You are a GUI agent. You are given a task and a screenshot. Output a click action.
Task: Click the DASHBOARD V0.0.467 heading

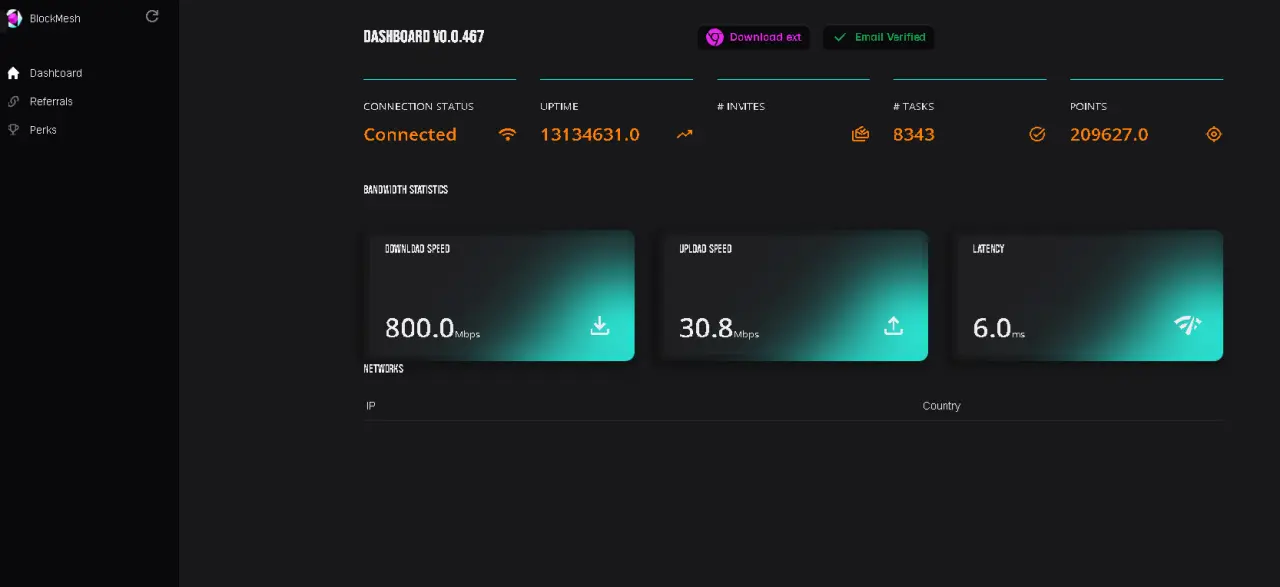point(424,37)
